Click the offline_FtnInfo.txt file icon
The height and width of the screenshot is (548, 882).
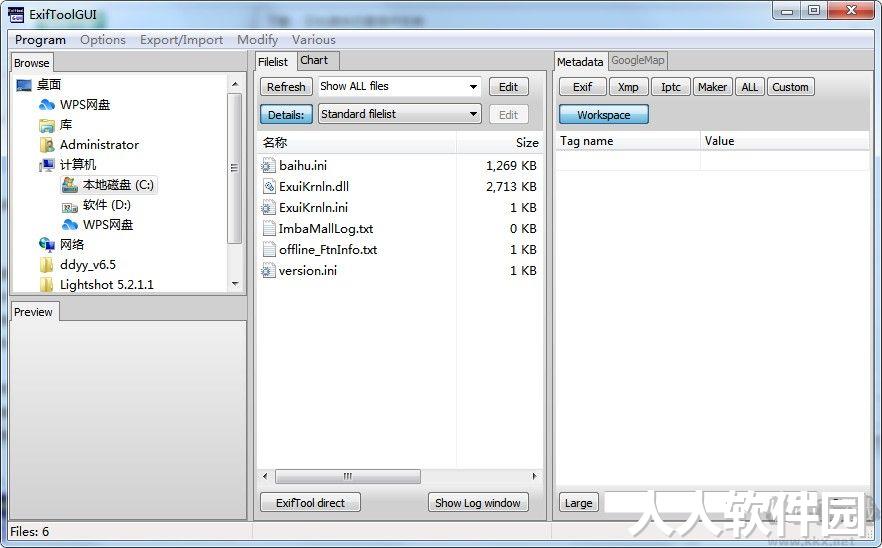point(269,249)
